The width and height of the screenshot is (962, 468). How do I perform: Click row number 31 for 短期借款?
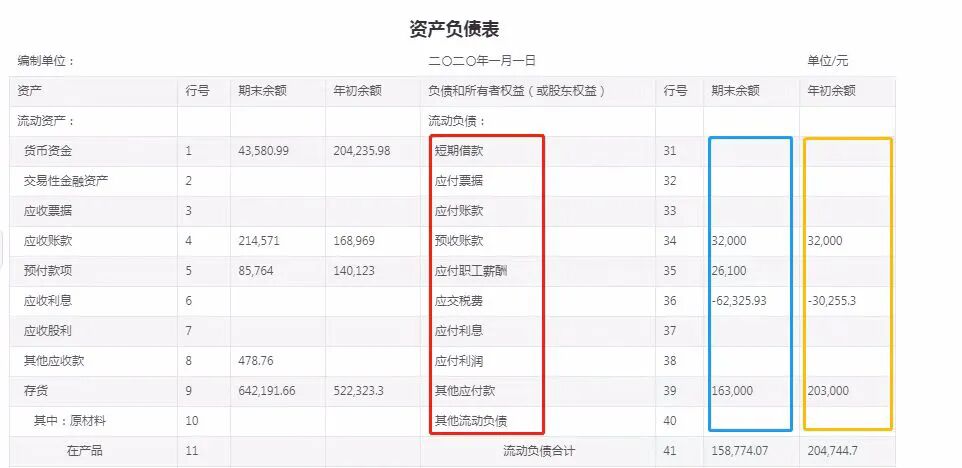[x=669, y=151]
